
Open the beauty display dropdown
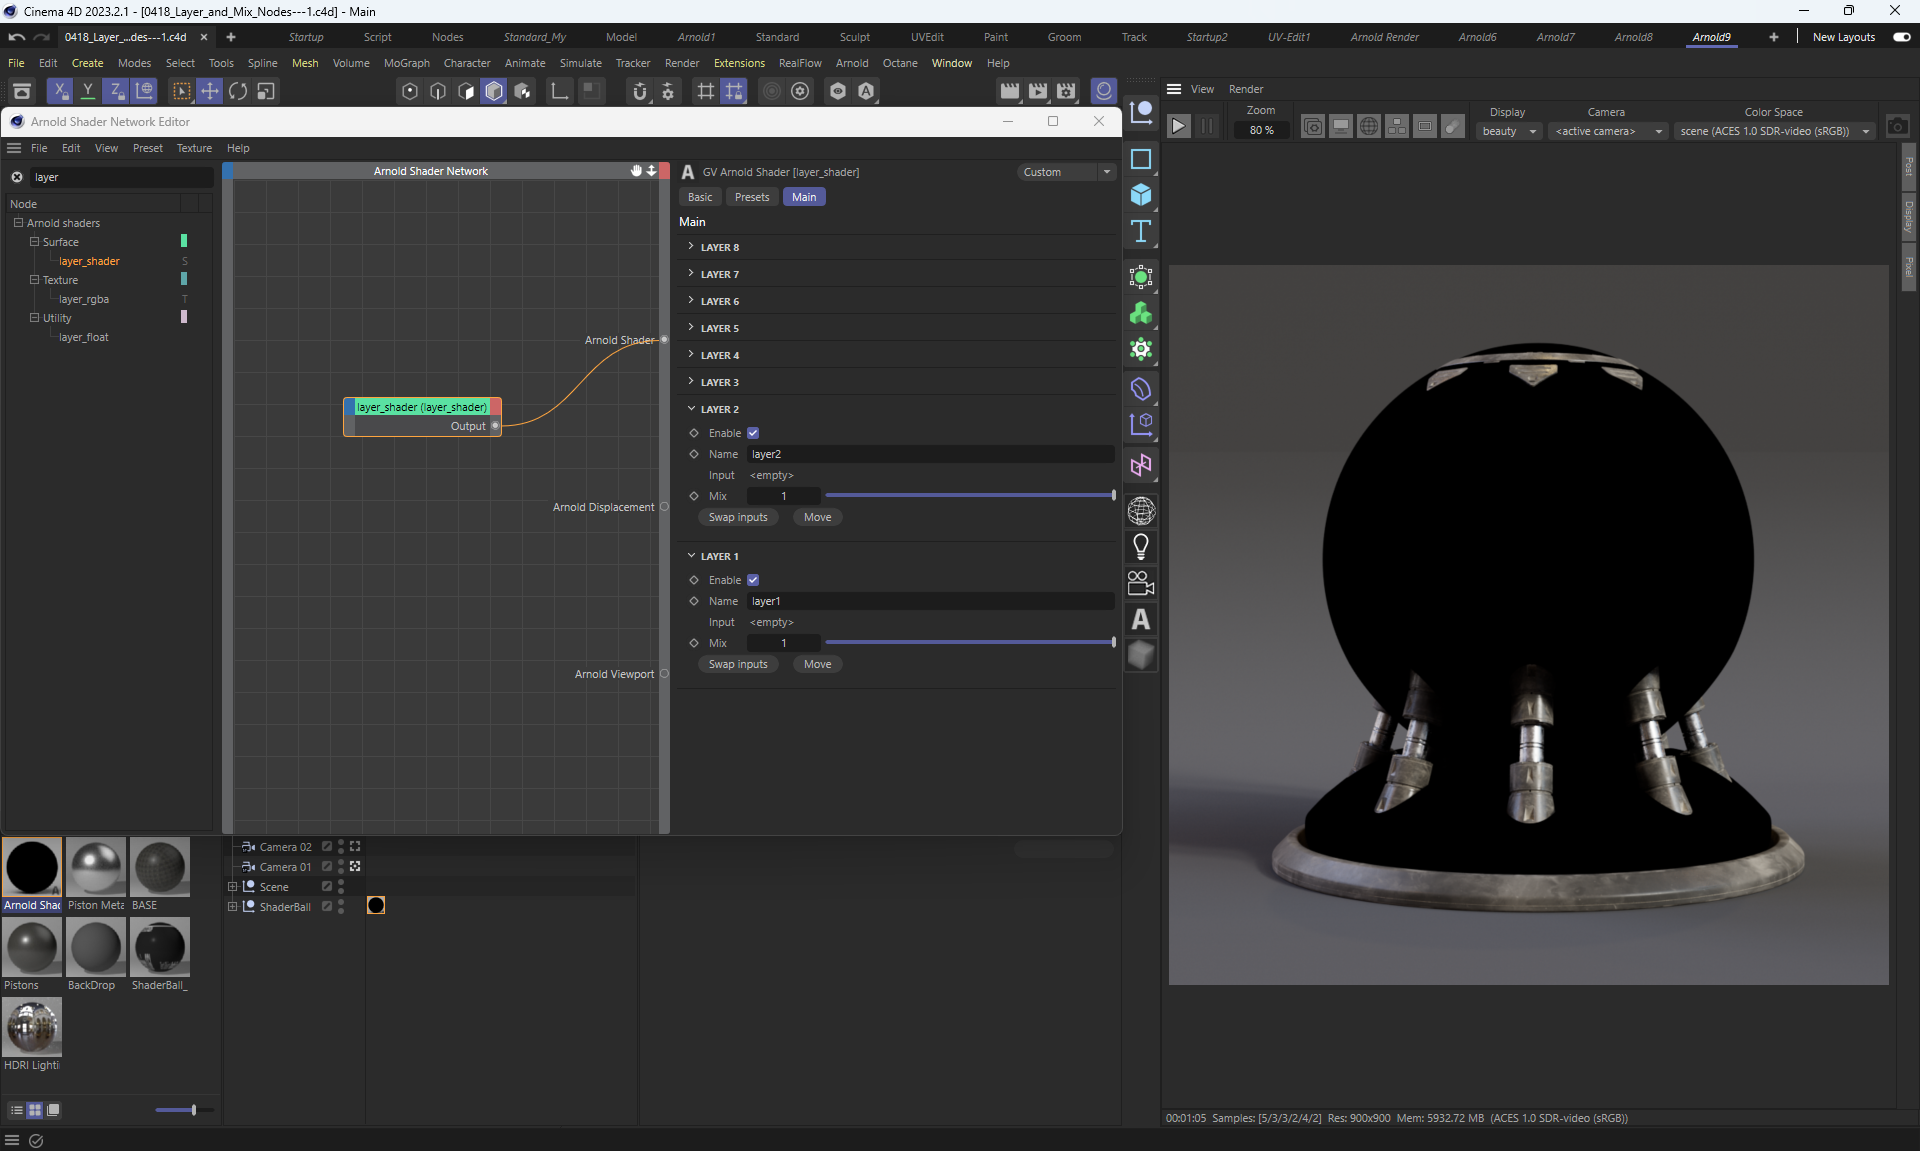(1509, 131)
